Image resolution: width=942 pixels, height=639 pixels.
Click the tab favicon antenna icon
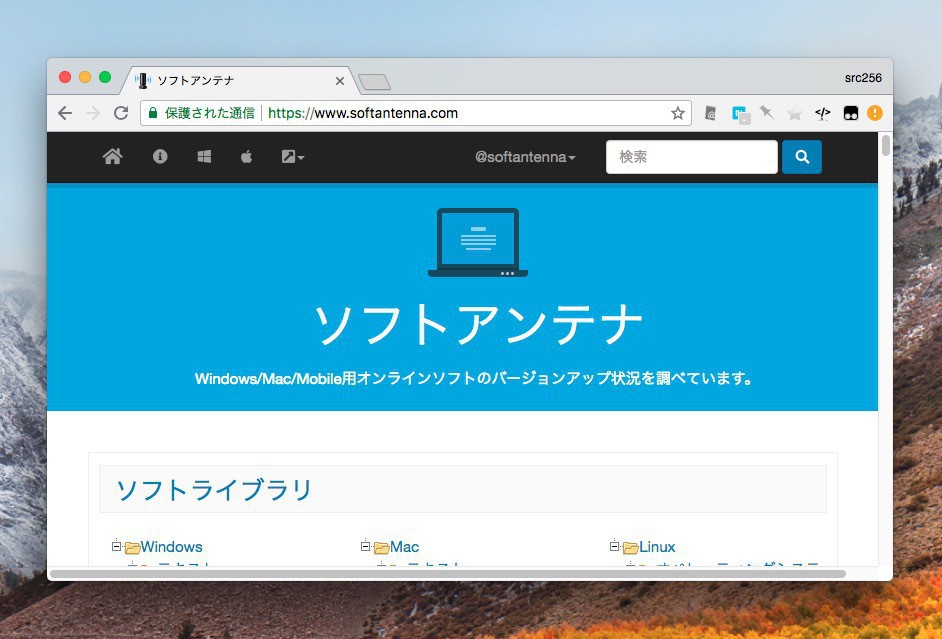click(142, 80)
